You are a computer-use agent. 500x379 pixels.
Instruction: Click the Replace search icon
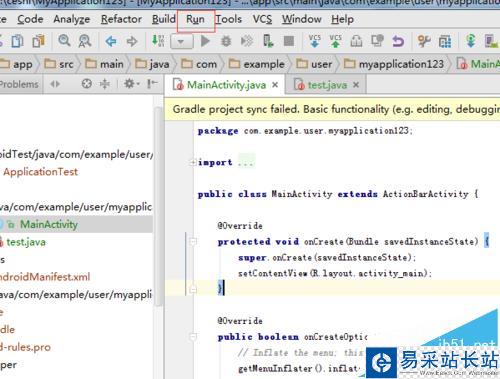click(85, 41)
